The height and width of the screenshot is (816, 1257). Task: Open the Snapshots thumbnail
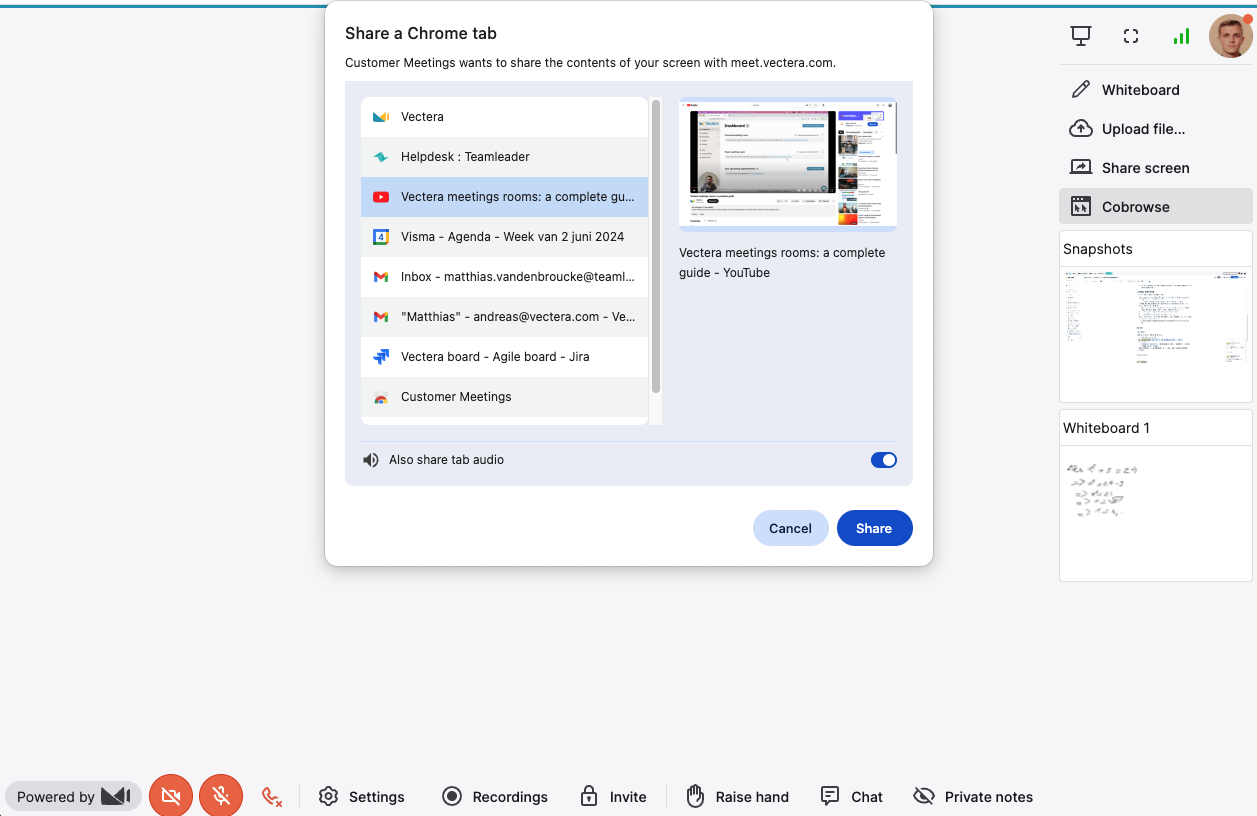(1156, 334)
